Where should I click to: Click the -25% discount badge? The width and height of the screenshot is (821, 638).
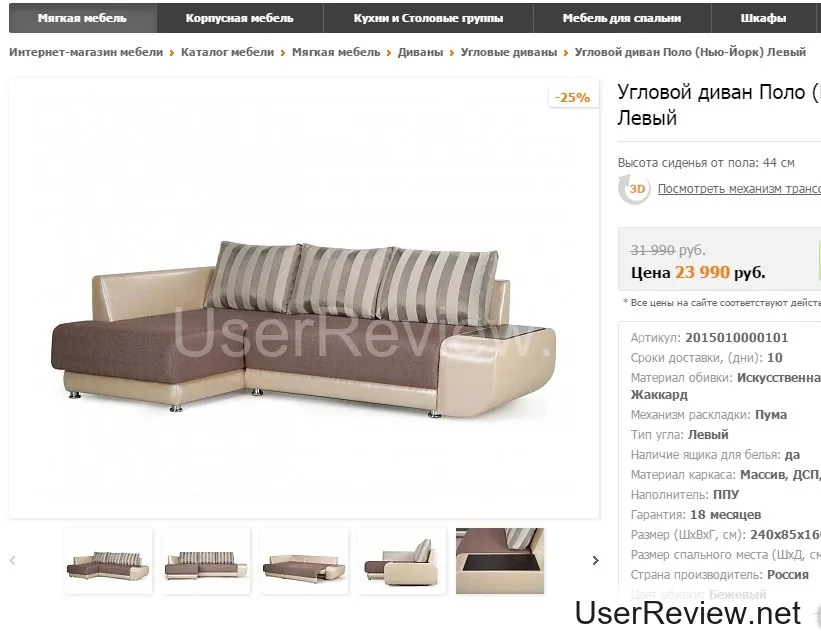573,97
